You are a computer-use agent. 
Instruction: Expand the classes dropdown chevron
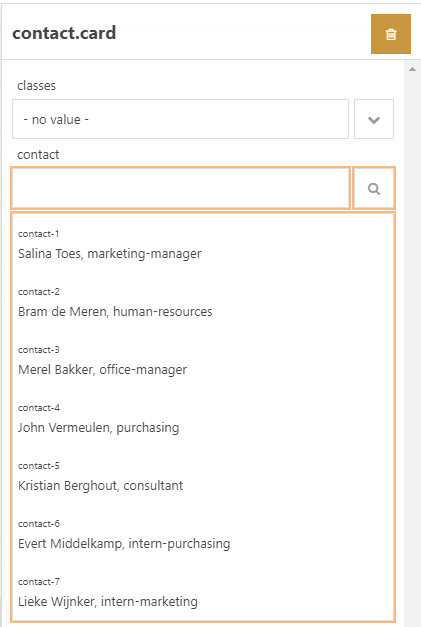click(x=374, y=119)
